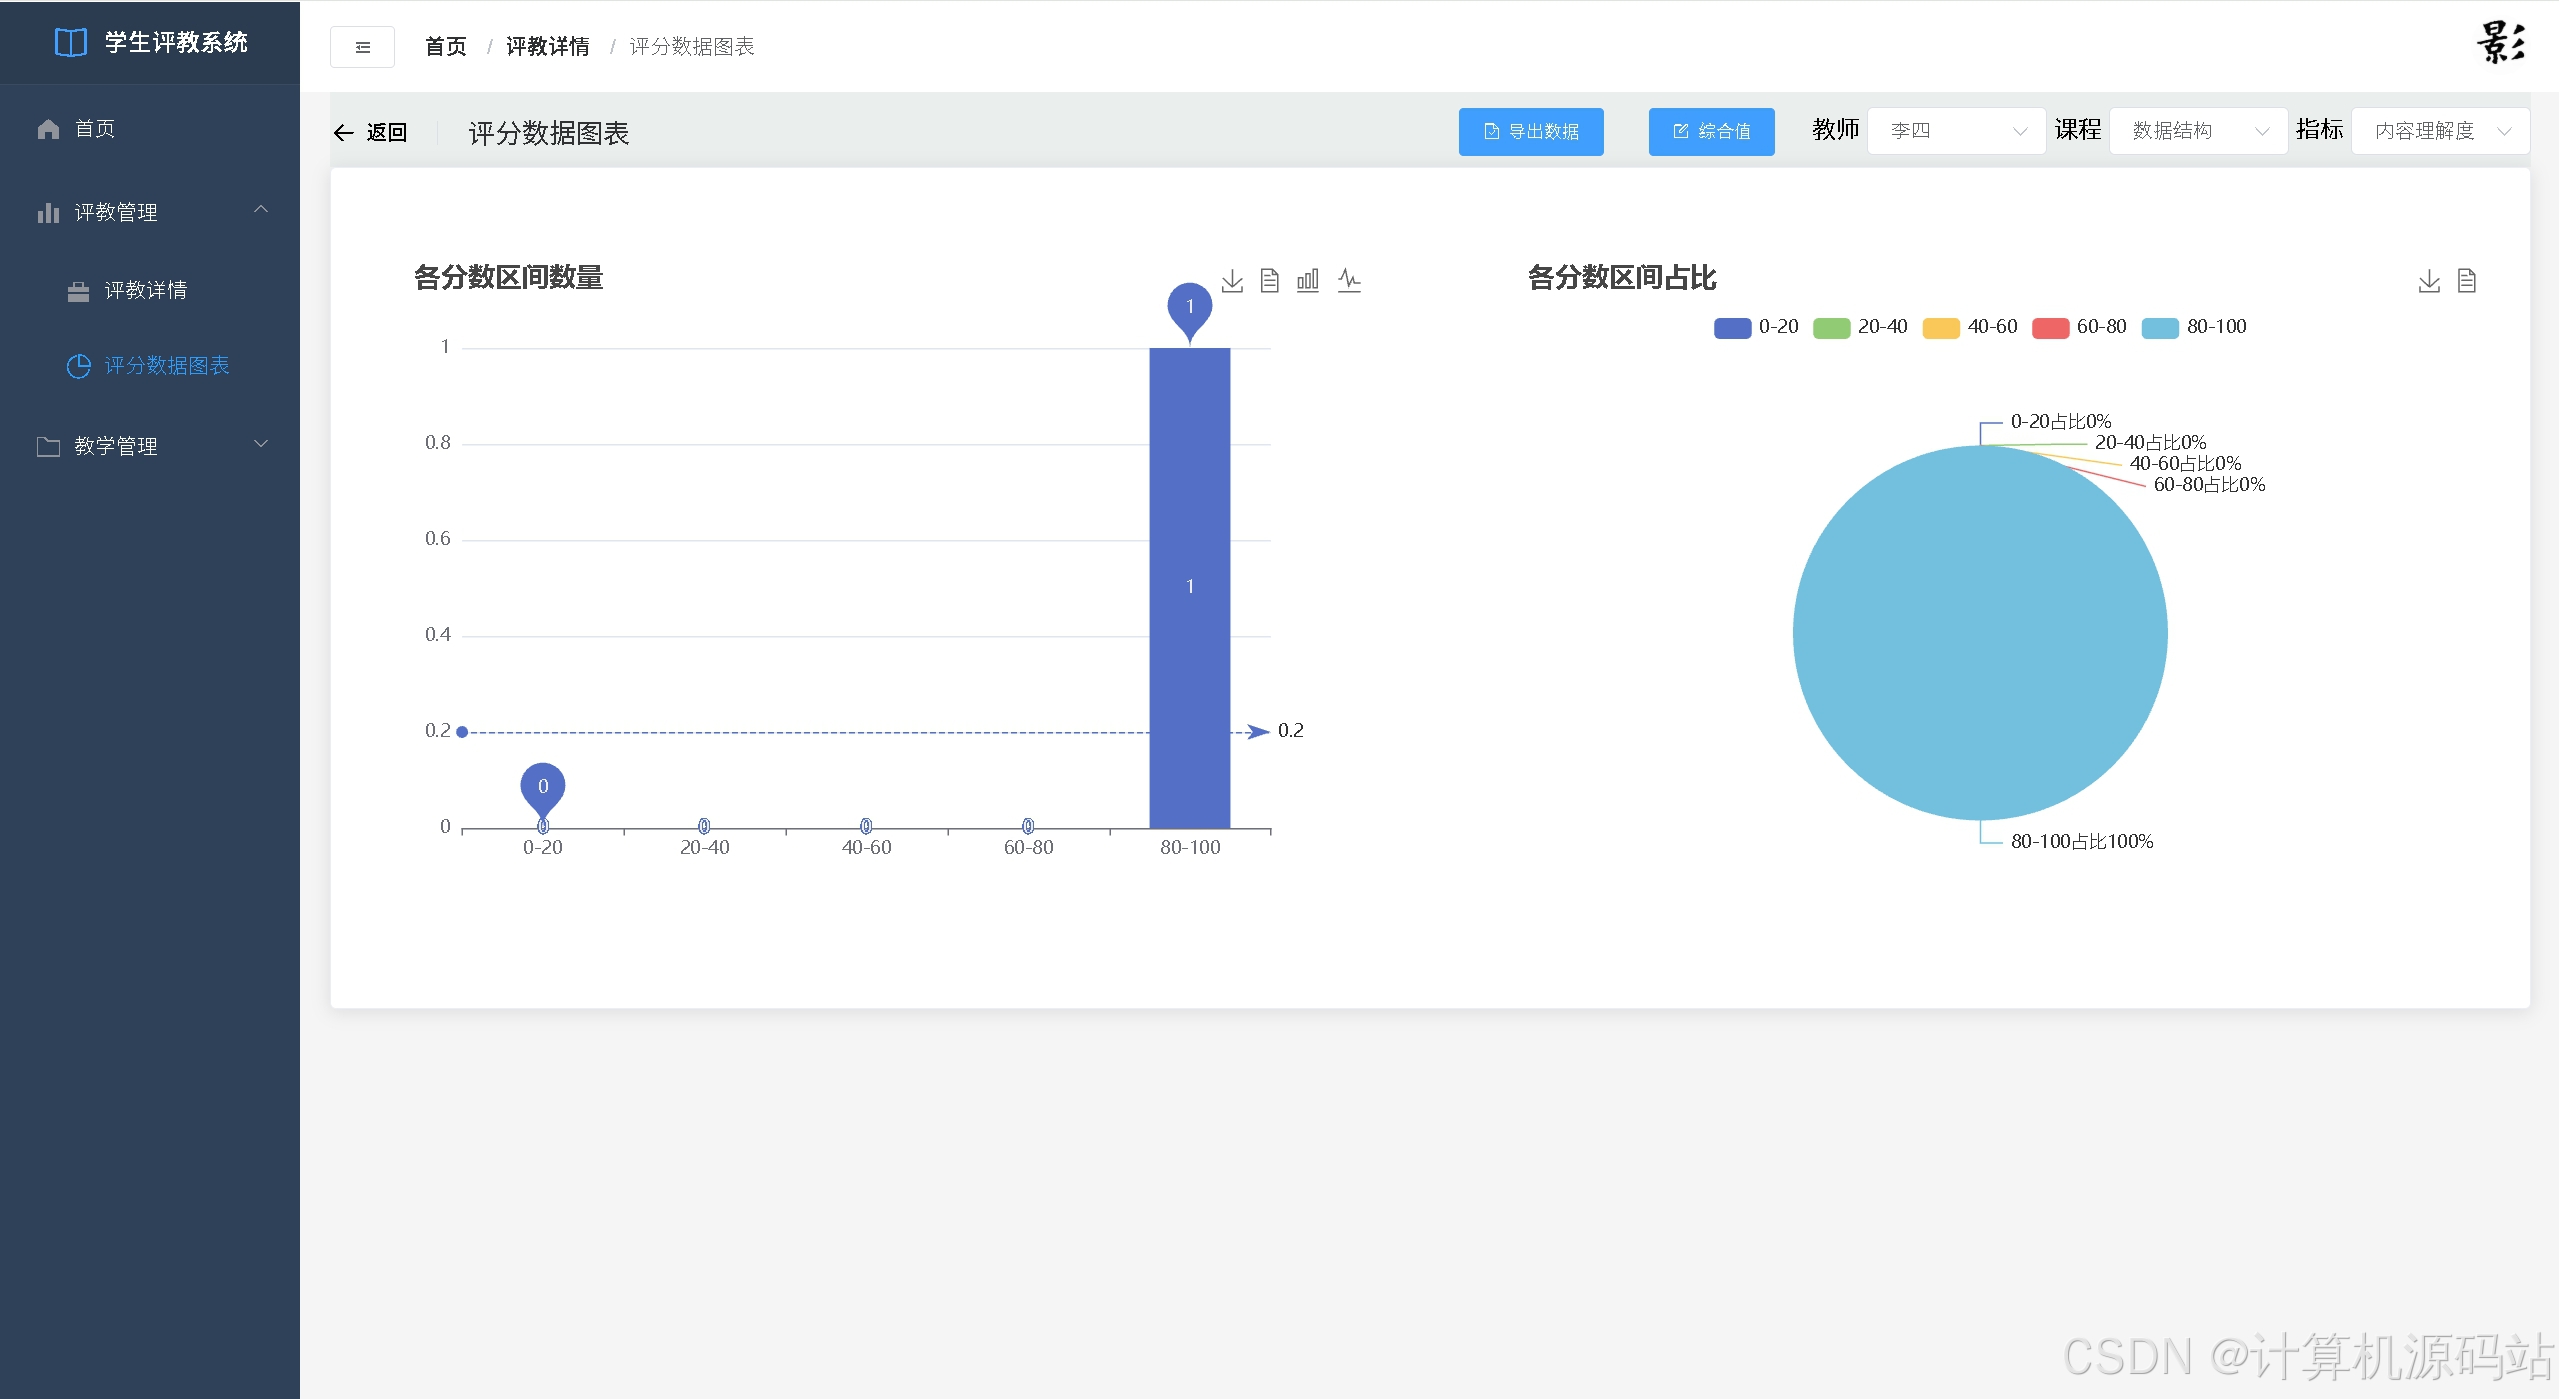
Task: Click the briefcase icon beside 评教详情
Action: (78, 291)
